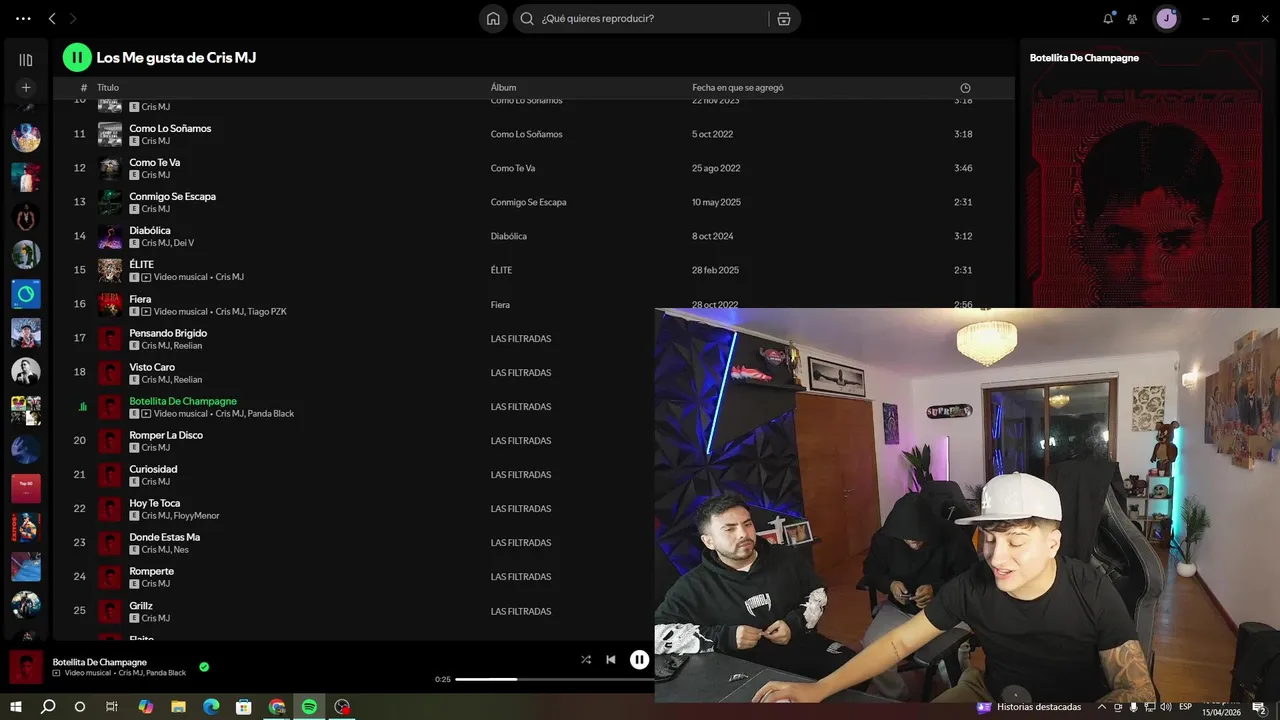The image size is (1280, 720).
Task: Open the three-dot Spotify app menu
Action: point(23,18)
